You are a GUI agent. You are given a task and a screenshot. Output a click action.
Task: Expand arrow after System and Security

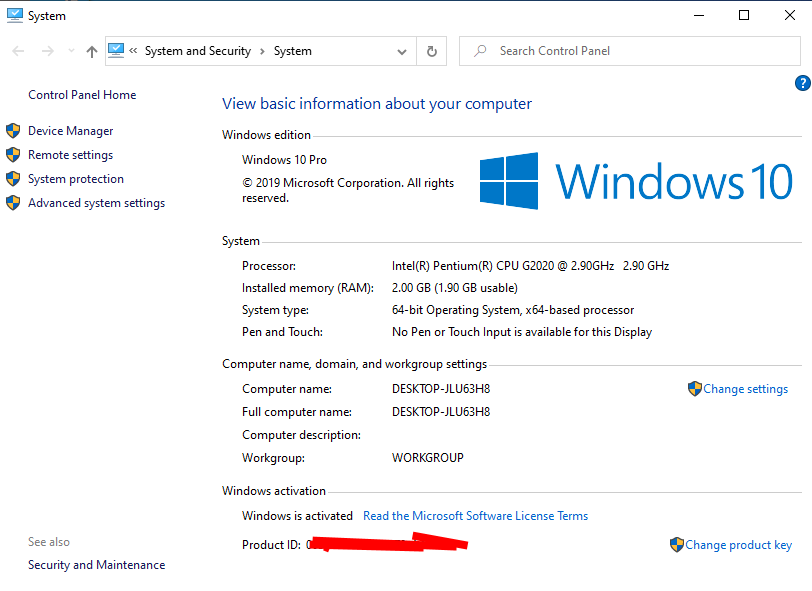coord(263,51)
